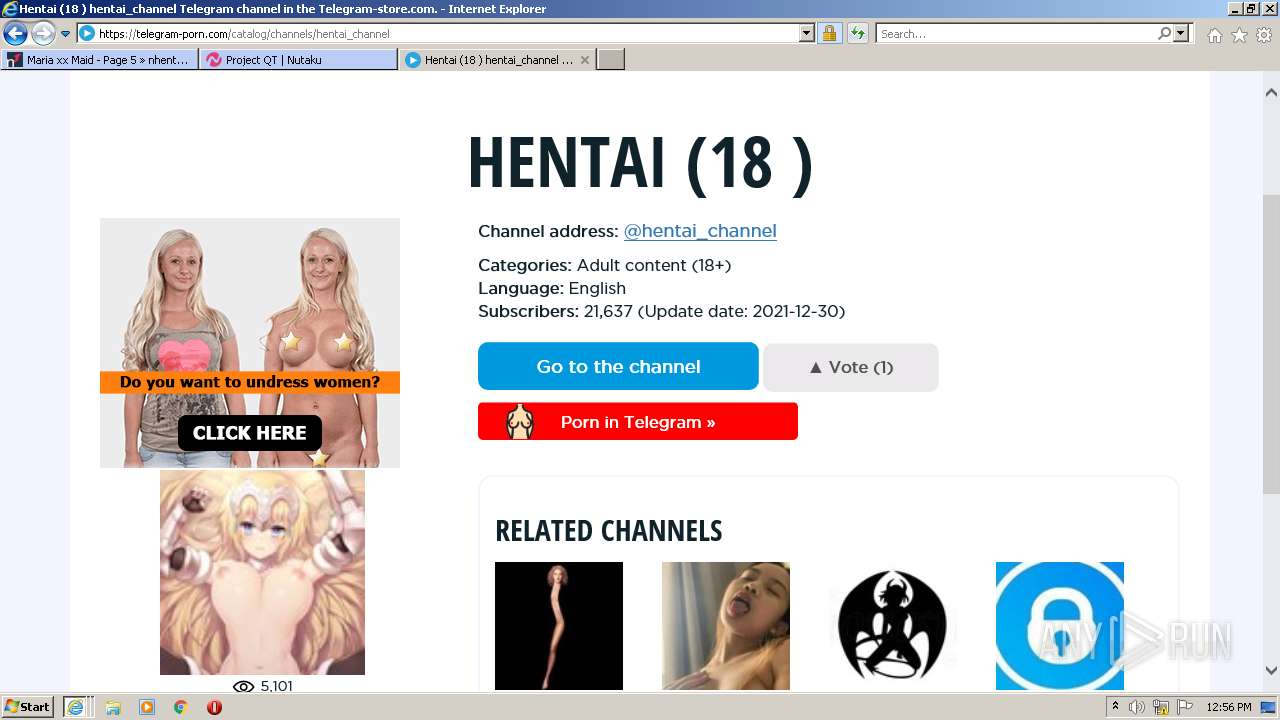Viewport: 1280px width, 720px height.
Task: Open the File Explorer taskbar icon
Action: click(x=113, y=707)
